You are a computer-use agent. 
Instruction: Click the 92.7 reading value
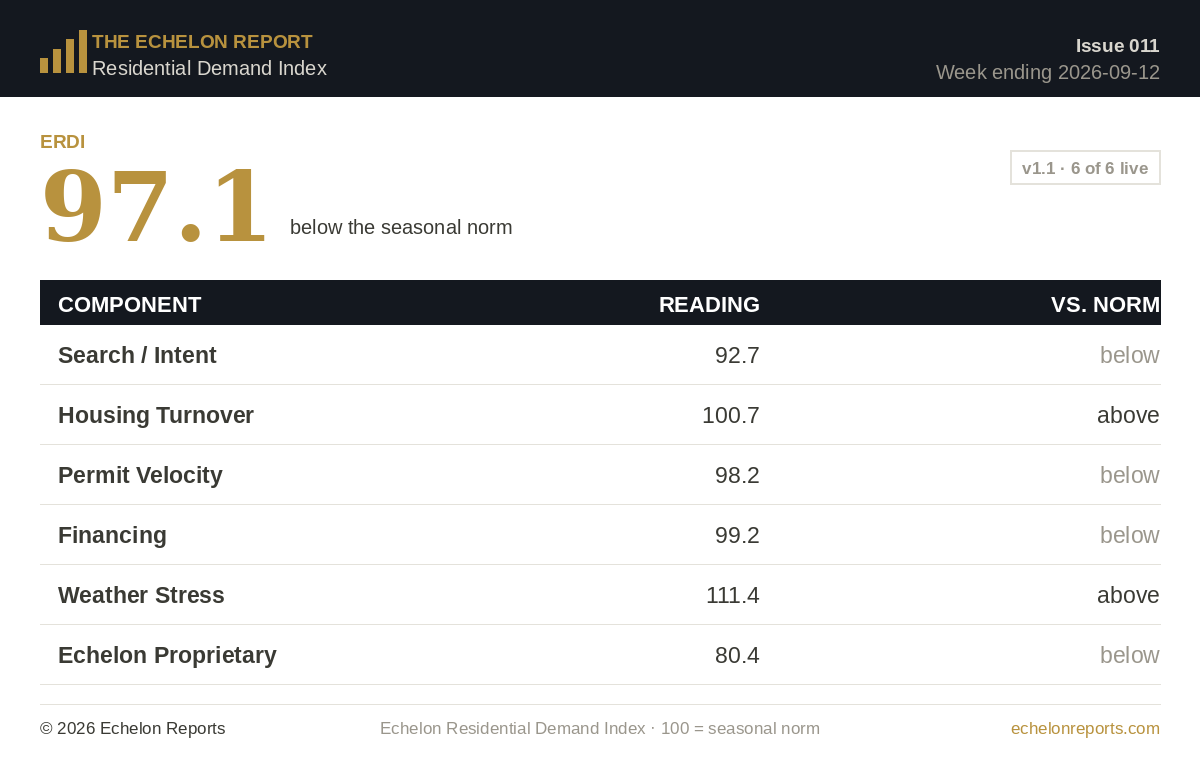pos(737,355)
